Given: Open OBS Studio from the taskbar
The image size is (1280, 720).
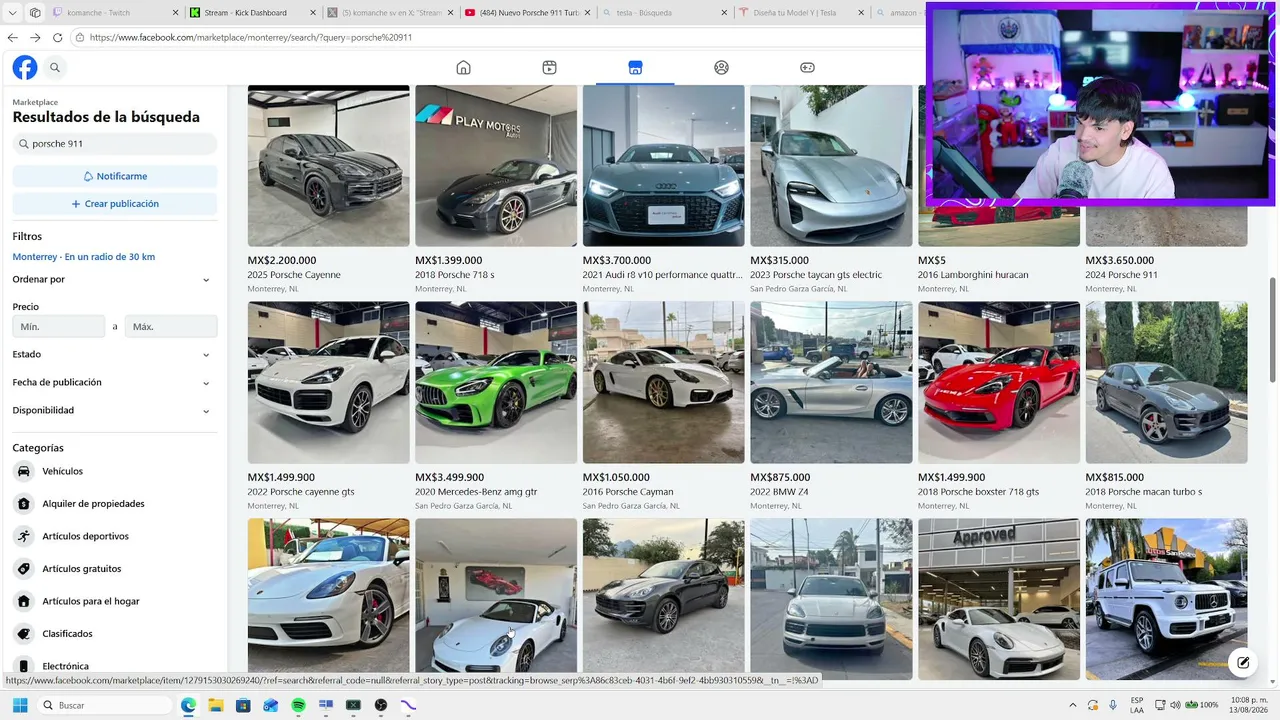Looking at the screenshot, I should point(381,705).
